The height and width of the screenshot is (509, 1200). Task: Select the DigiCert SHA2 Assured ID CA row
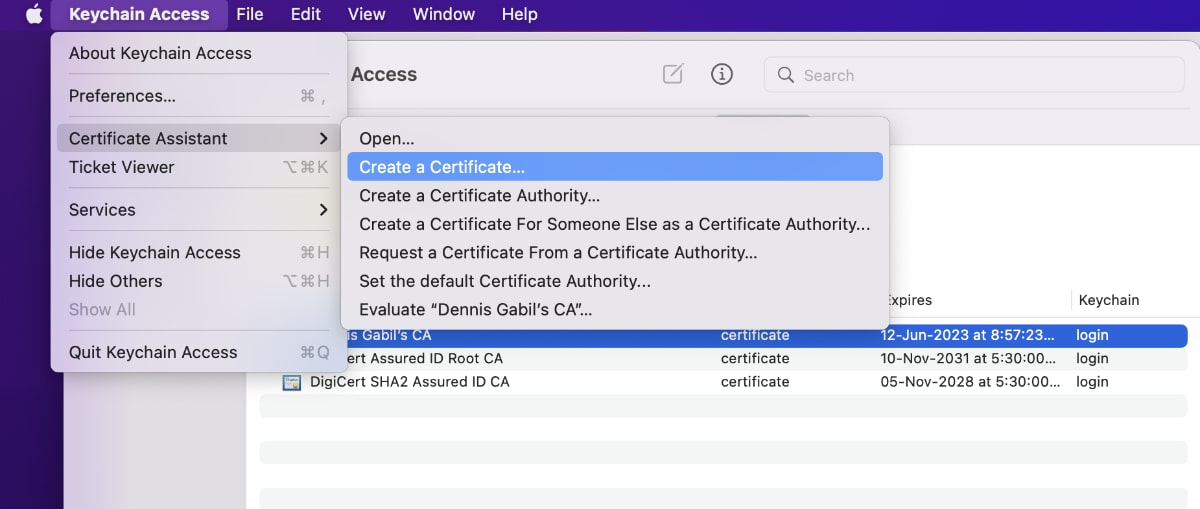[500, 382]
